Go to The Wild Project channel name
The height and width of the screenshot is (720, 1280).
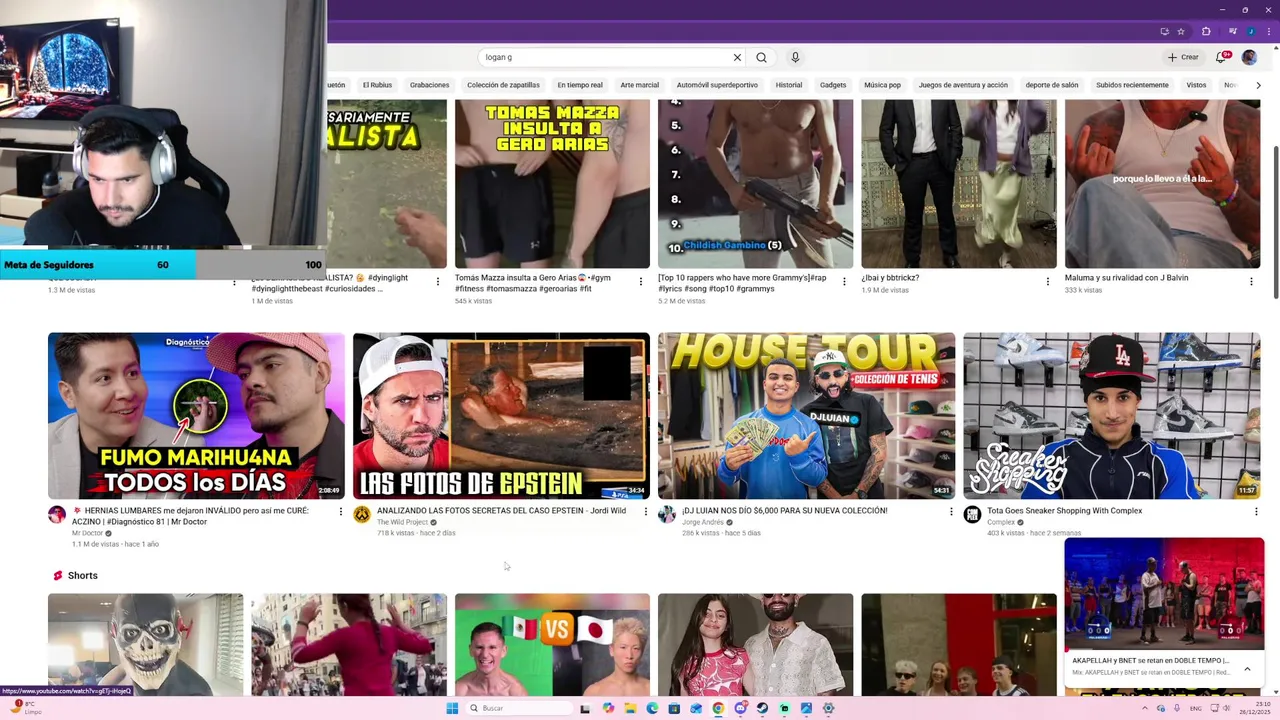402,522
